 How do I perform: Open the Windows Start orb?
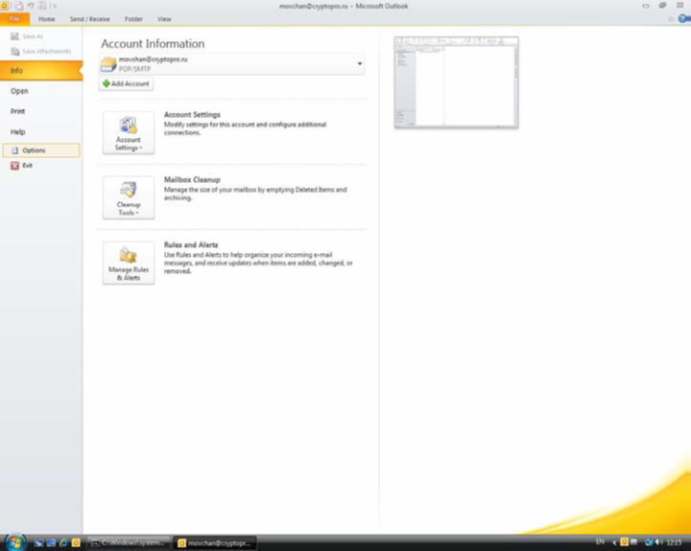click(16, 542)
